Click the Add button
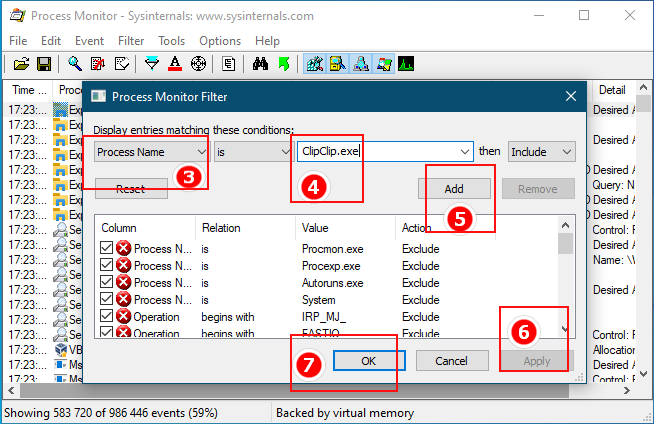 point(454,189)
